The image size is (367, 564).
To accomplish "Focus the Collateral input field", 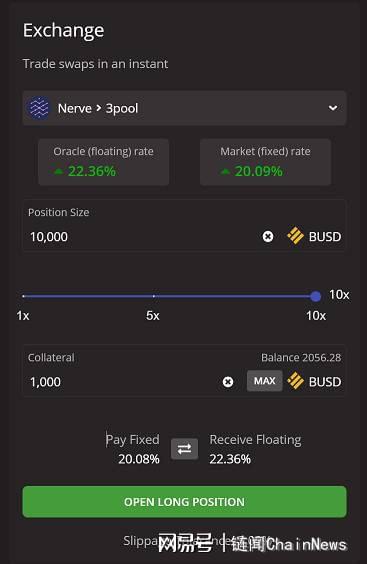I will click(x=124, y=382).
